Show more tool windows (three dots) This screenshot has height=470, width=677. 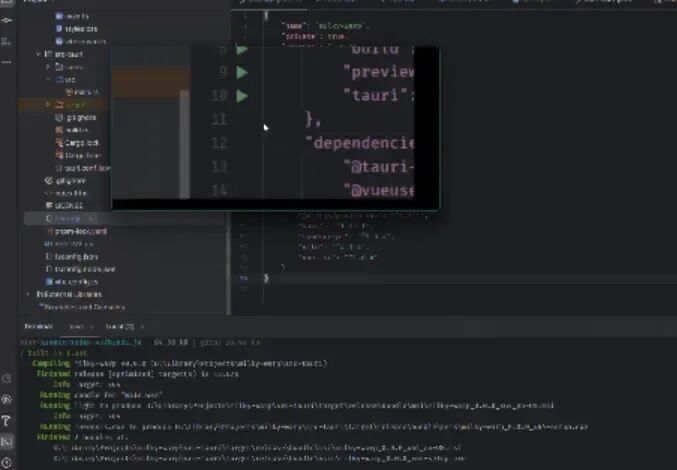[7, 62]
